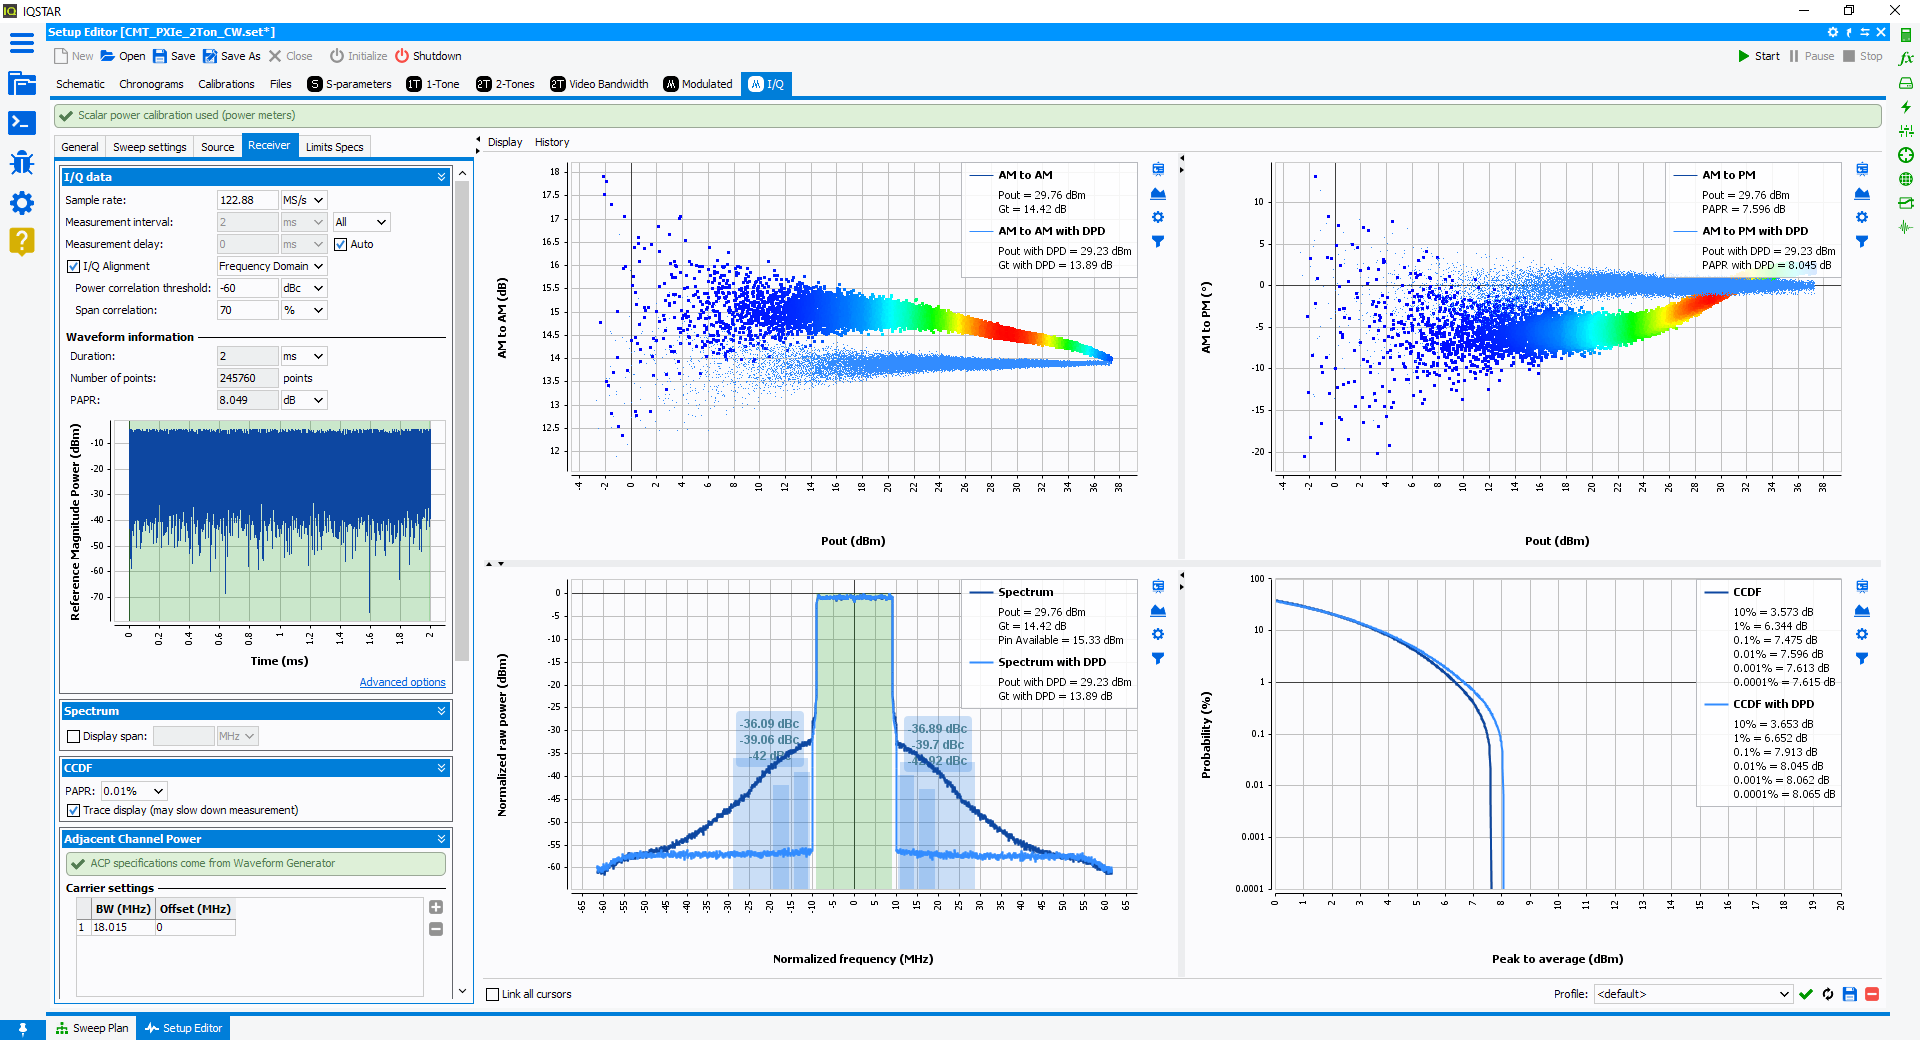Click AM to PM graph area-chart icon

[x=1862, y=193]
